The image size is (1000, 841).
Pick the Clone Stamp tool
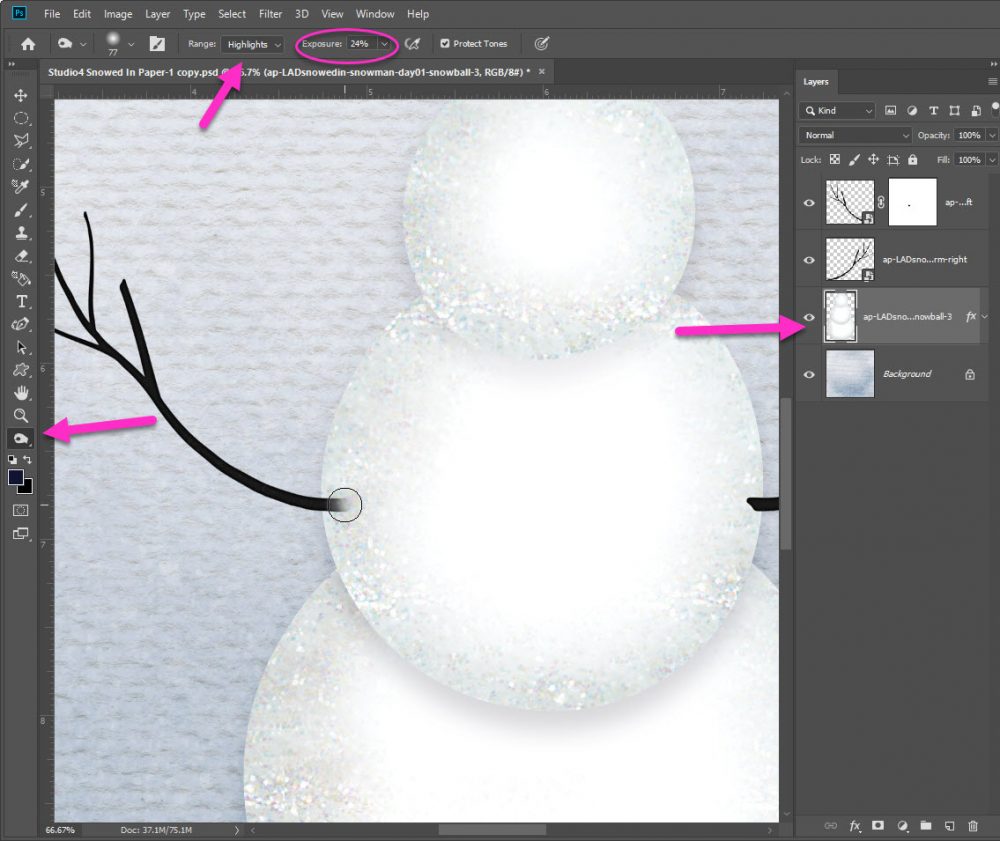[x=20, y=232]
